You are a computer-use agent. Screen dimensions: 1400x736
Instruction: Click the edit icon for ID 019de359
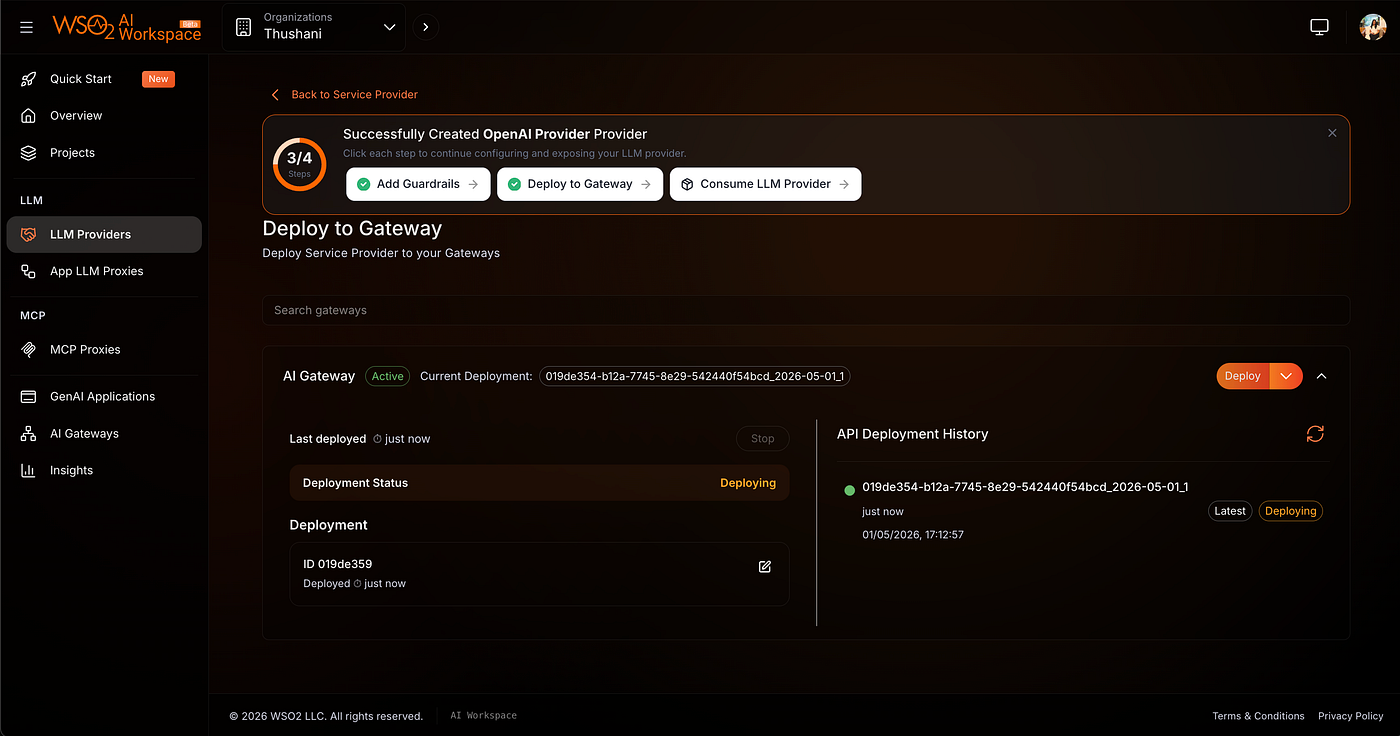point(765,567)
